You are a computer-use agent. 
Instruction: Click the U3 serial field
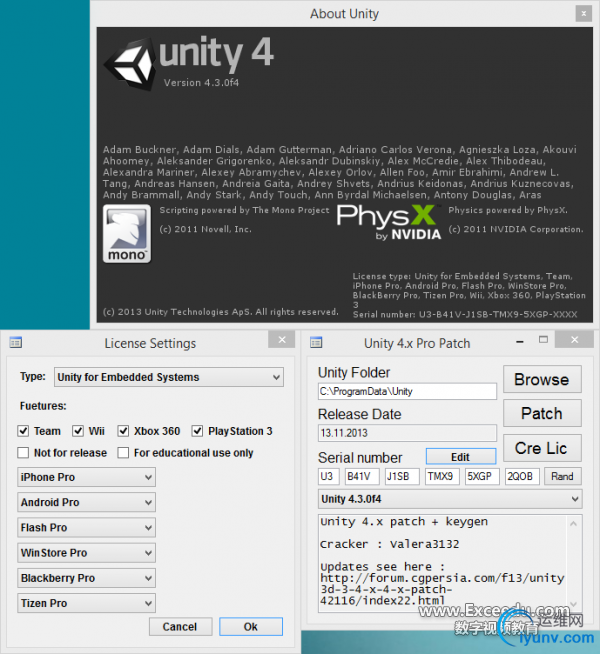329,476
